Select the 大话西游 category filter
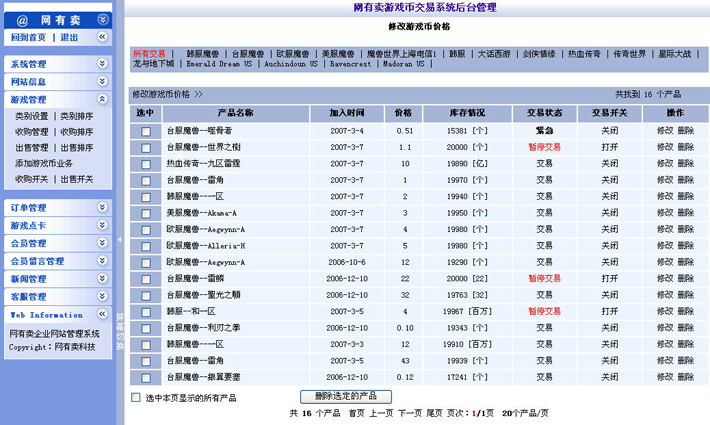 click(494, 54)
